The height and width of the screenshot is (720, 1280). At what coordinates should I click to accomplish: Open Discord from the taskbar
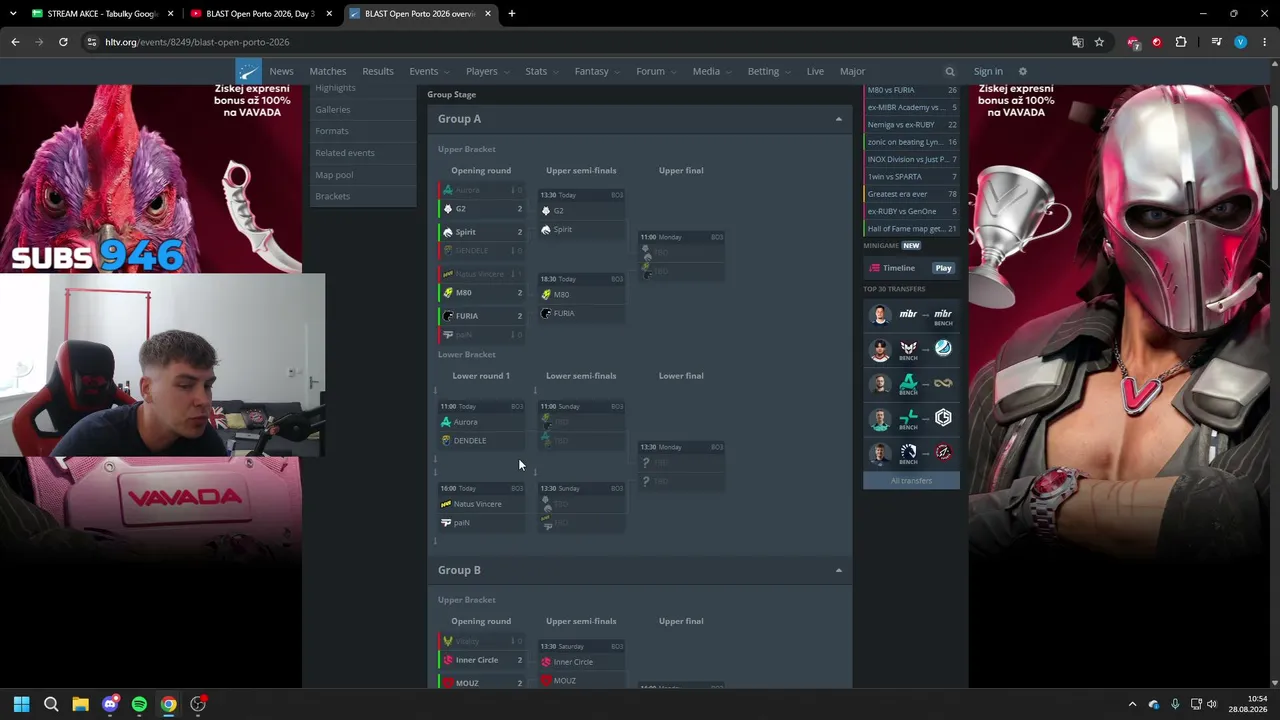[110, 704]
